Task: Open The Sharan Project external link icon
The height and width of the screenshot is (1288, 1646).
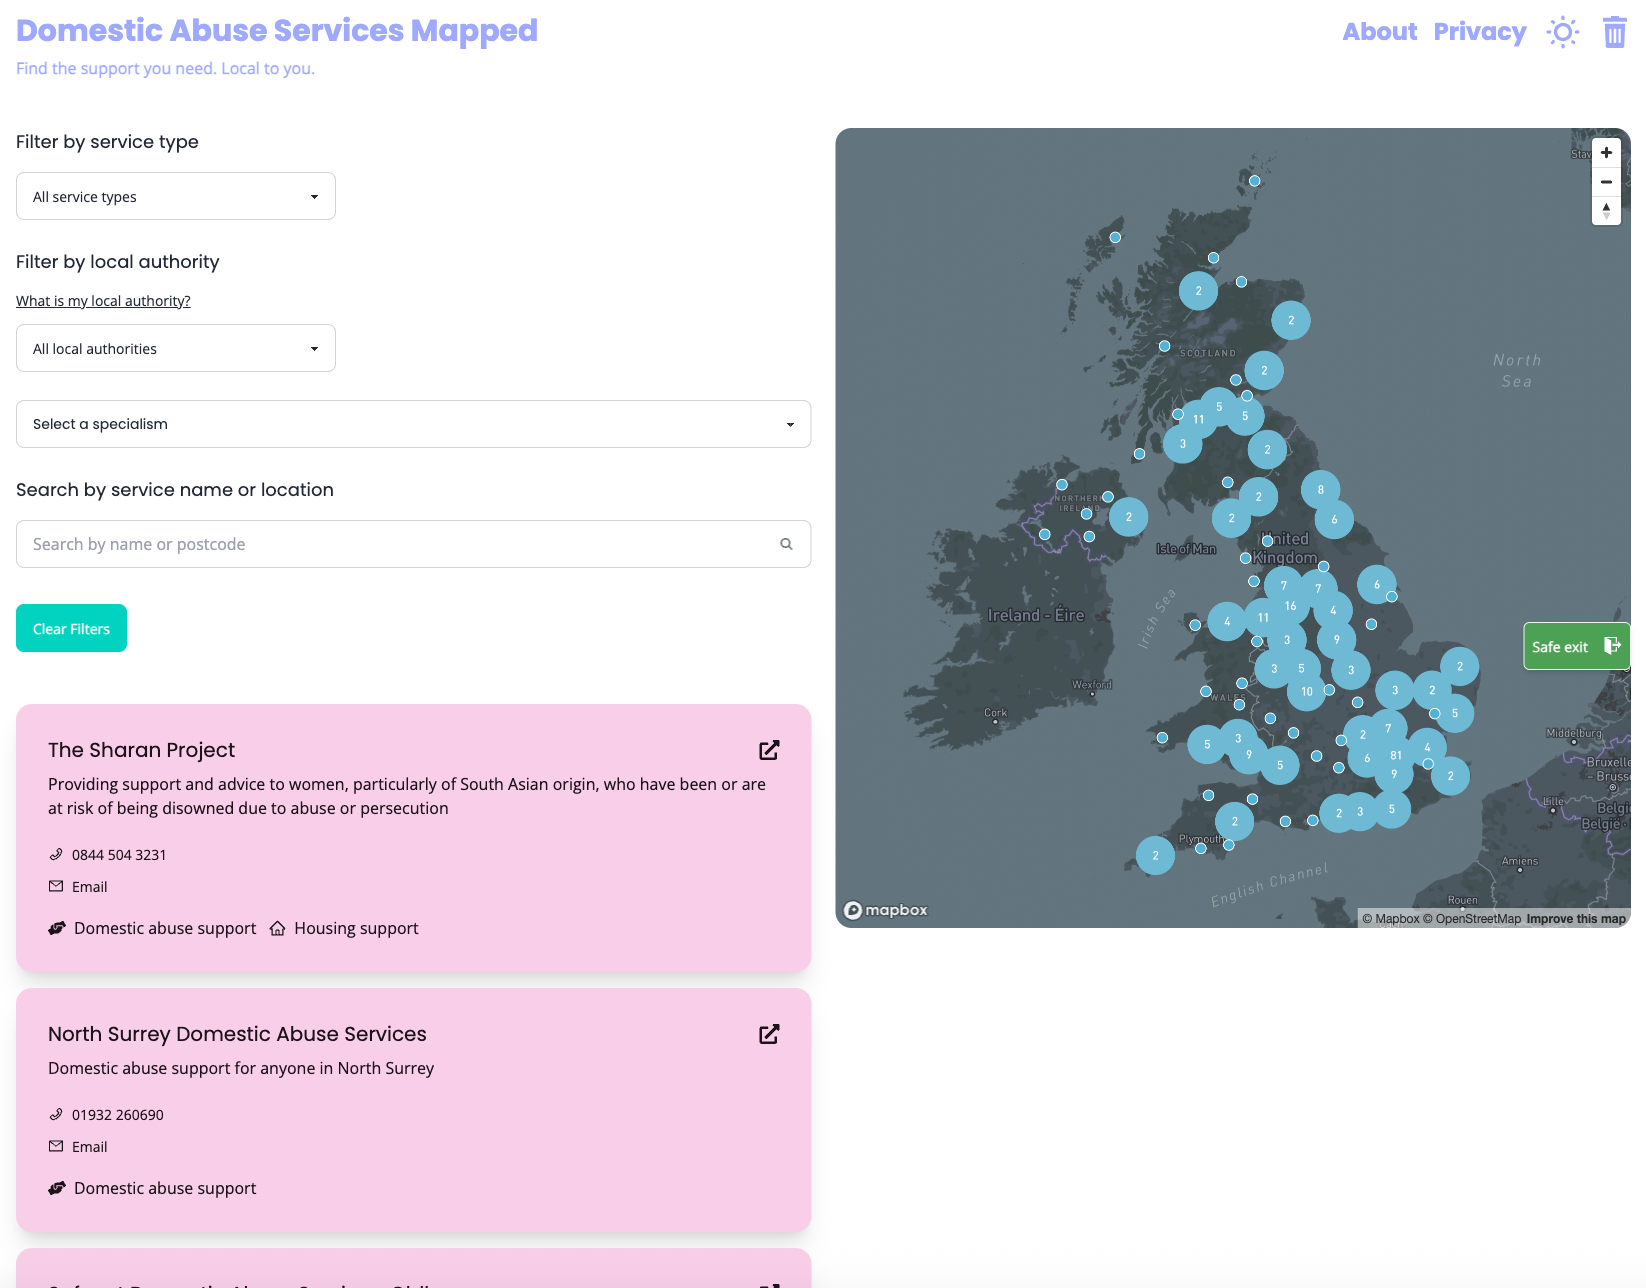Action: tap(768, 750)
